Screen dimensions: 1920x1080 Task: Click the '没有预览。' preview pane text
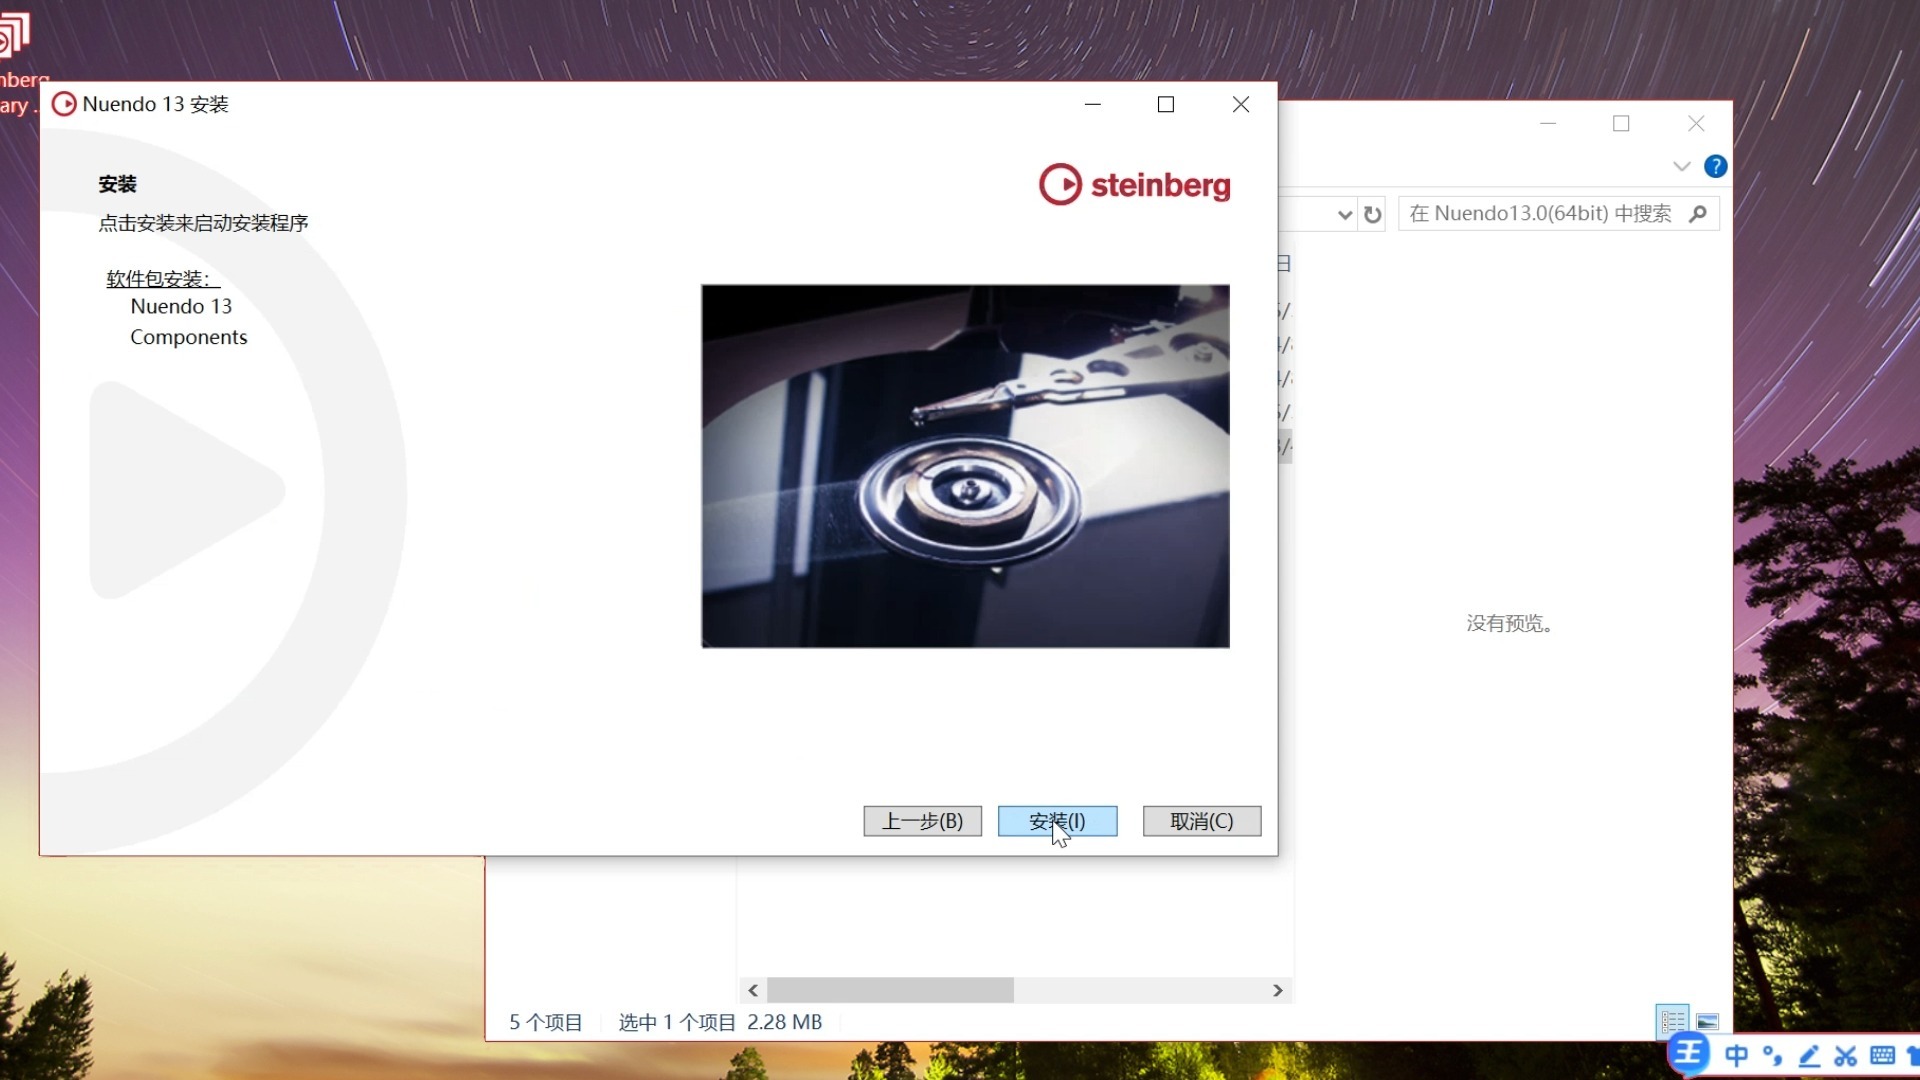click(1508, 623)
